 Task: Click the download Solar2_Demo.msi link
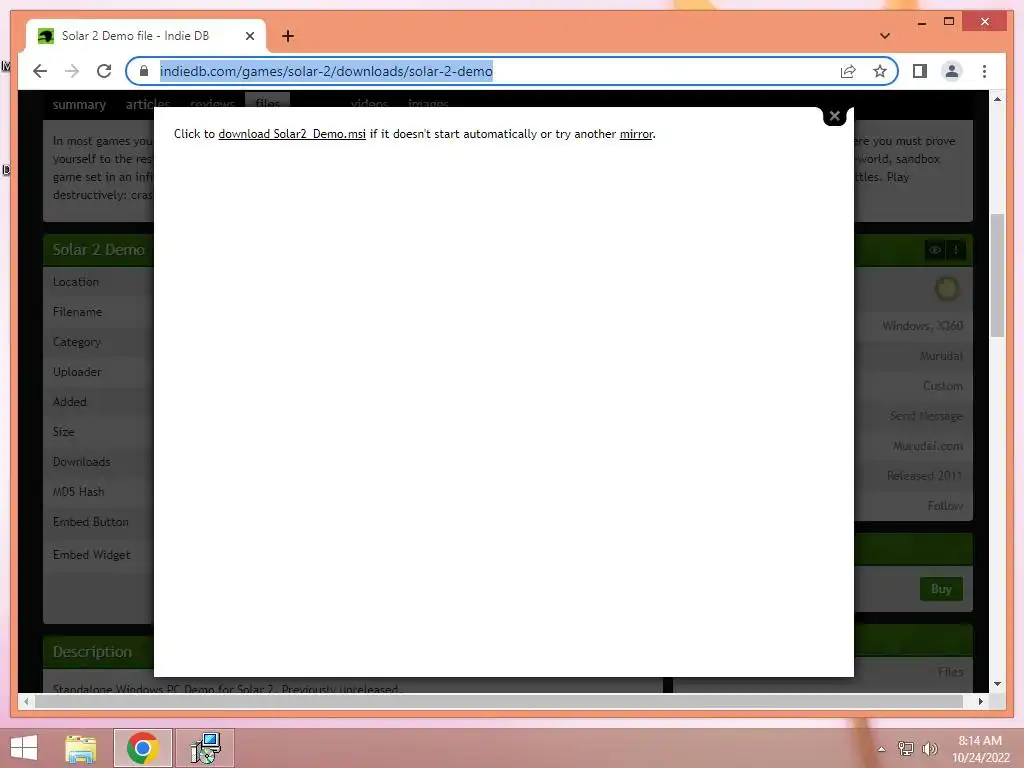pos(292,134)
